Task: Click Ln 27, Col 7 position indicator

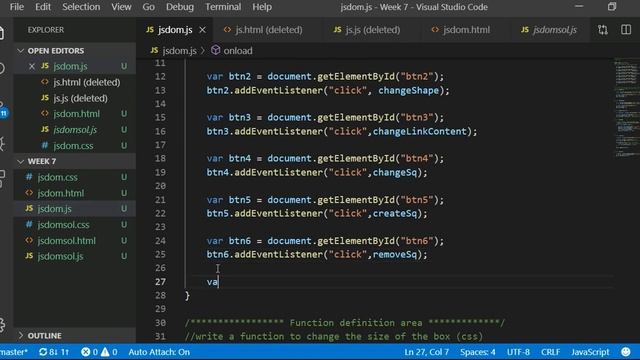Action: coord(426,352)
